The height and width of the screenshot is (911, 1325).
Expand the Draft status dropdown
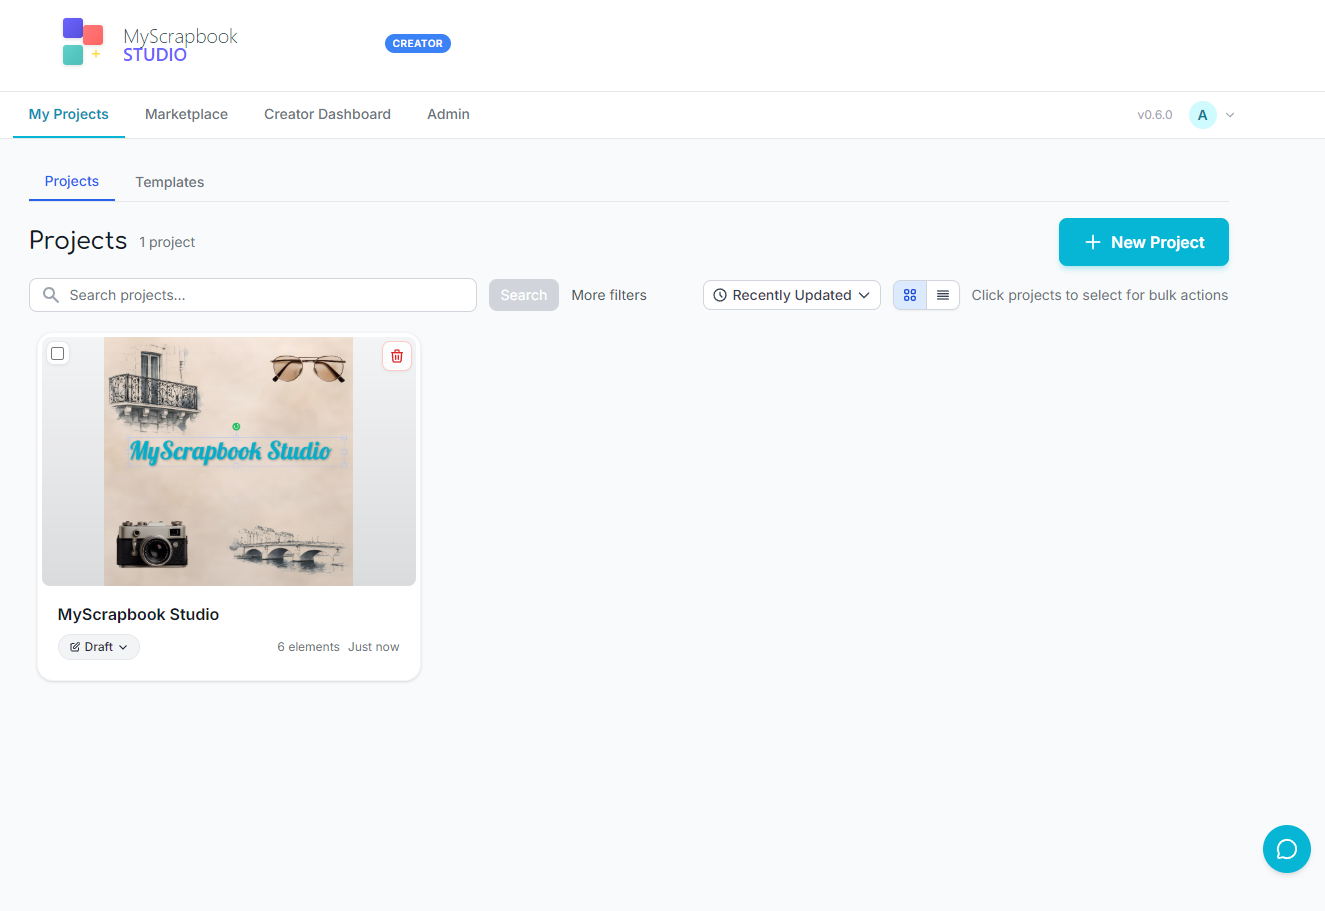tap(99, 647)
